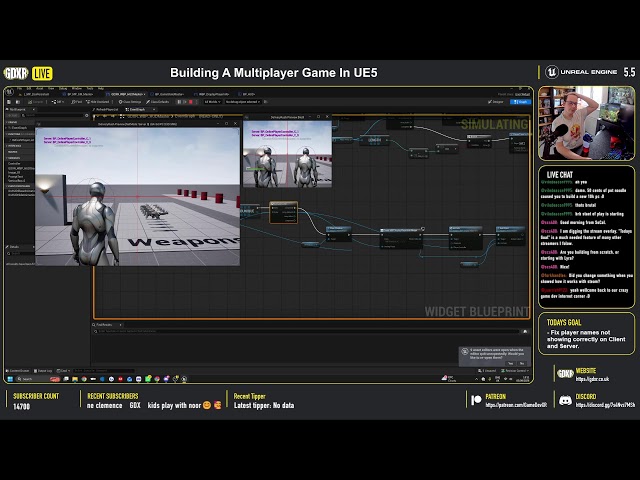
Task: Select the Find Results tab
Action: (105, 324)
